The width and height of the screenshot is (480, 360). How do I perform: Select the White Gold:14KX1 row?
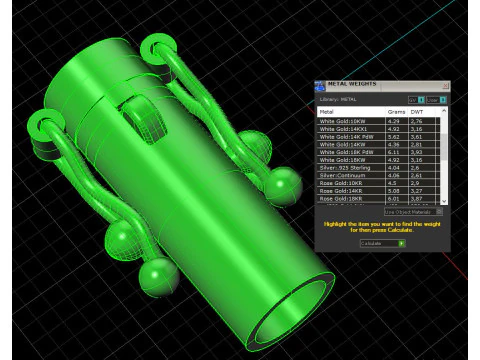378,129
